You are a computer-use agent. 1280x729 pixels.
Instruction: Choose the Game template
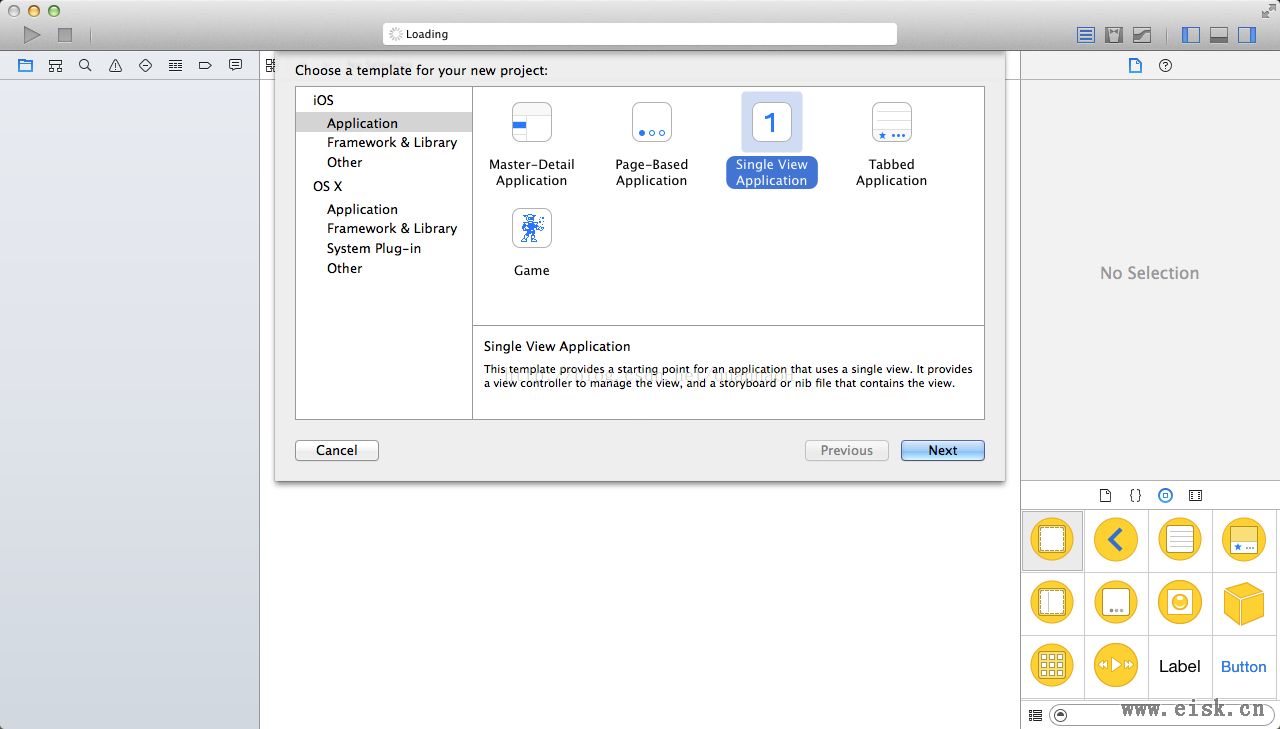532,242
